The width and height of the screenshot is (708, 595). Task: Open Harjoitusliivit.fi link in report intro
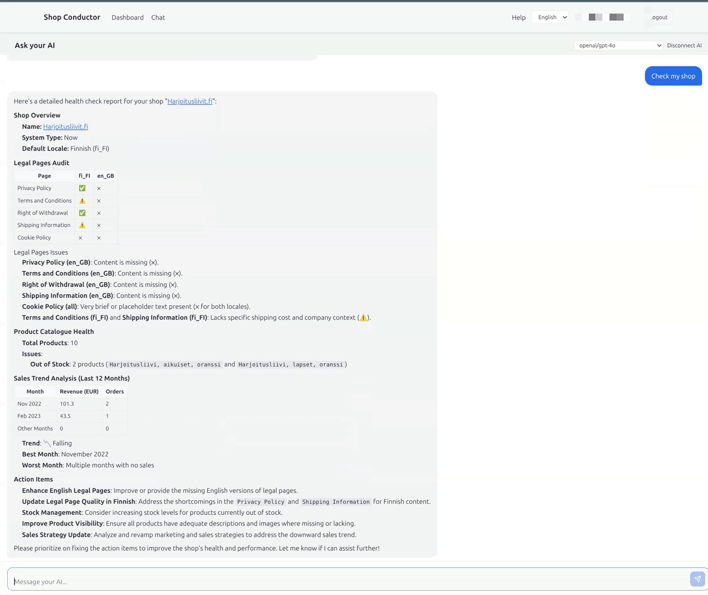click(x=190, y=101)
